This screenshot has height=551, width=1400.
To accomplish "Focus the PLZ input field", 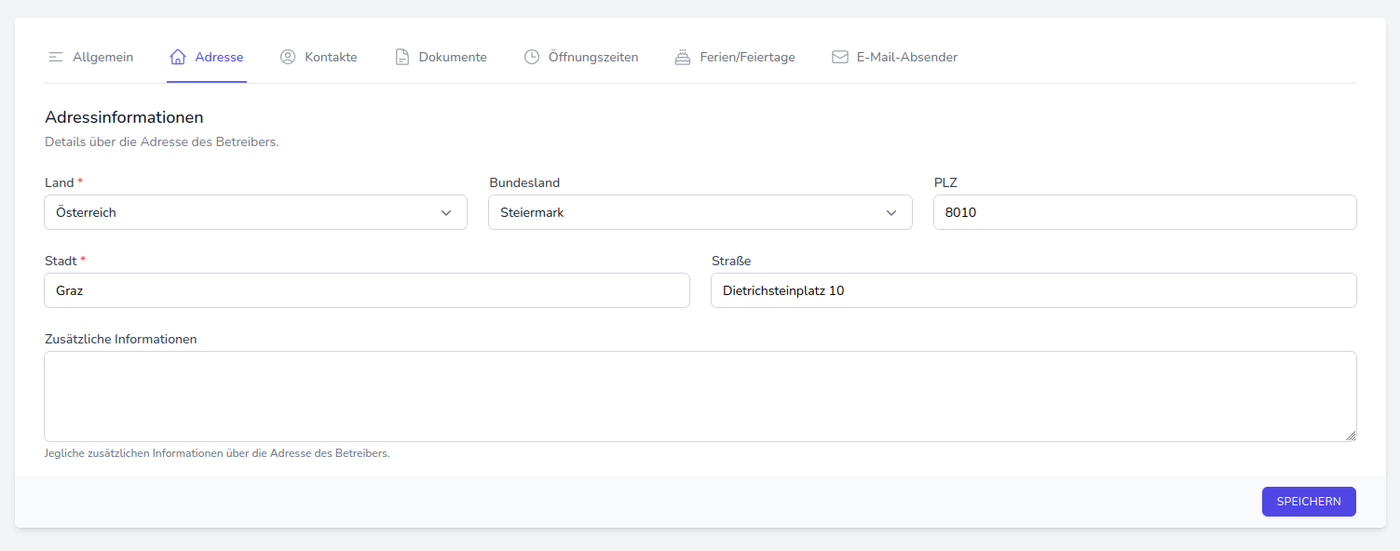I will pyautogui.click(x=1144, y=213).
